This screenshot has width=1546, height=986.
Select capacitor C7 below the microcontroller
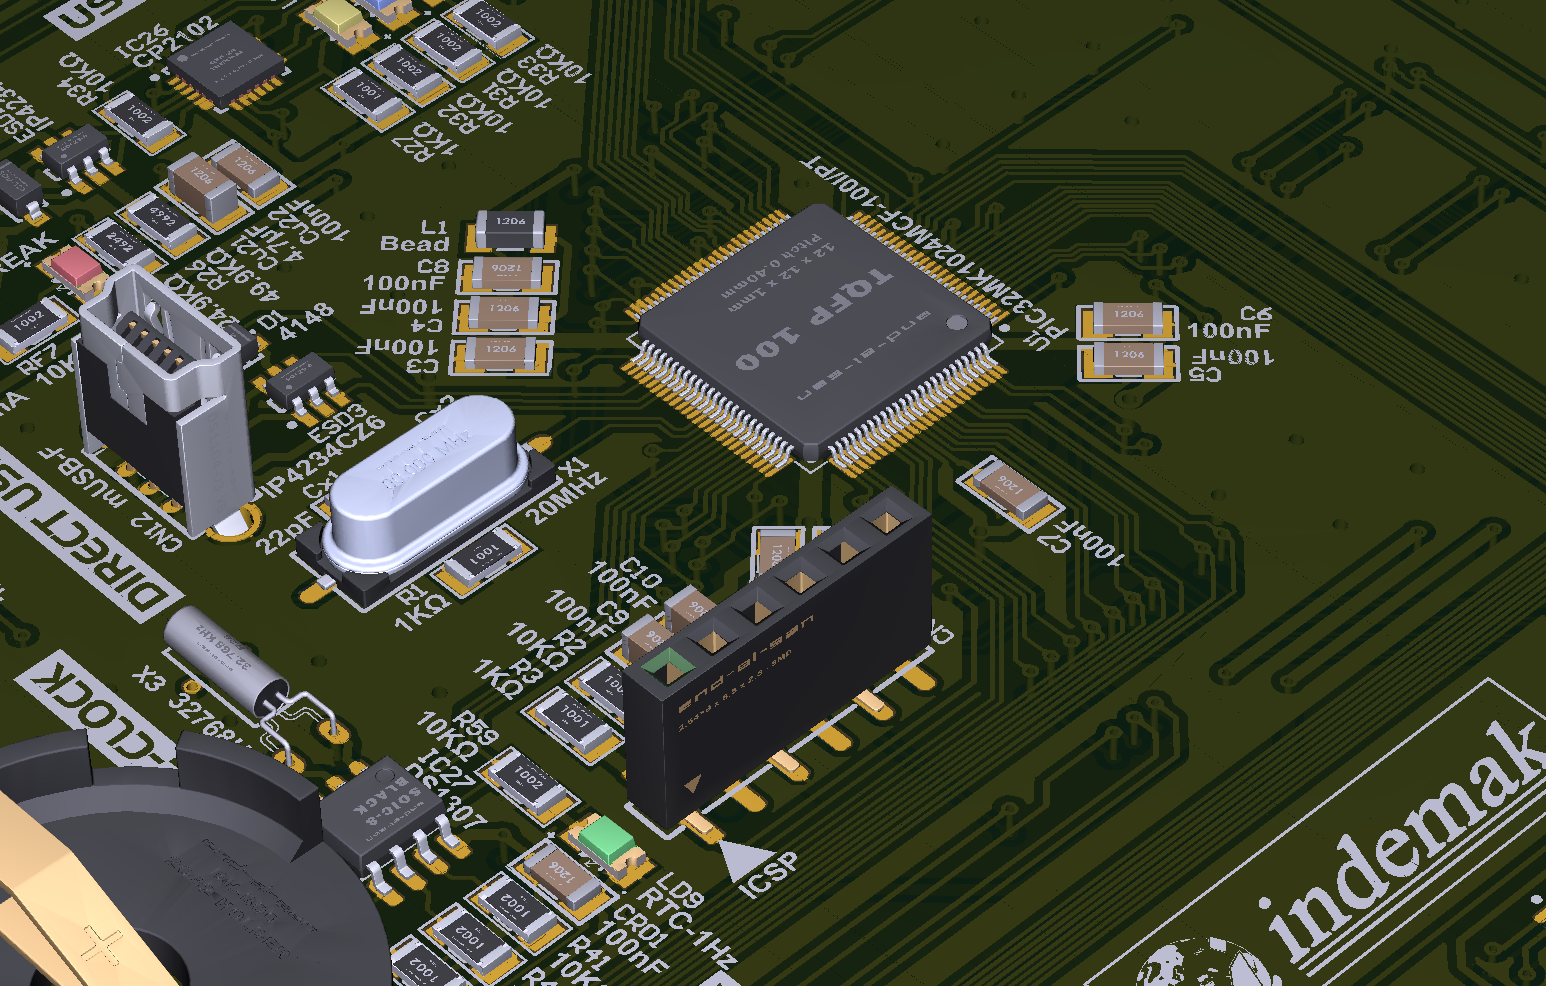pos(1008,491)
